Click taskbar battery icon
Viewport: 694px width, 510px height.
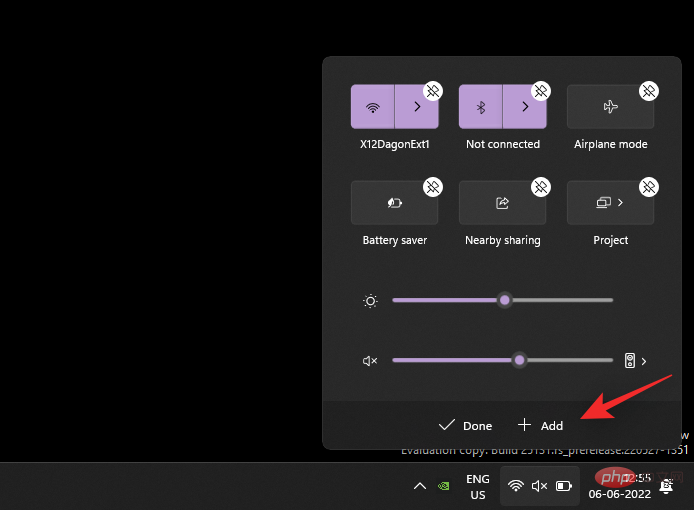coord(564,486)
